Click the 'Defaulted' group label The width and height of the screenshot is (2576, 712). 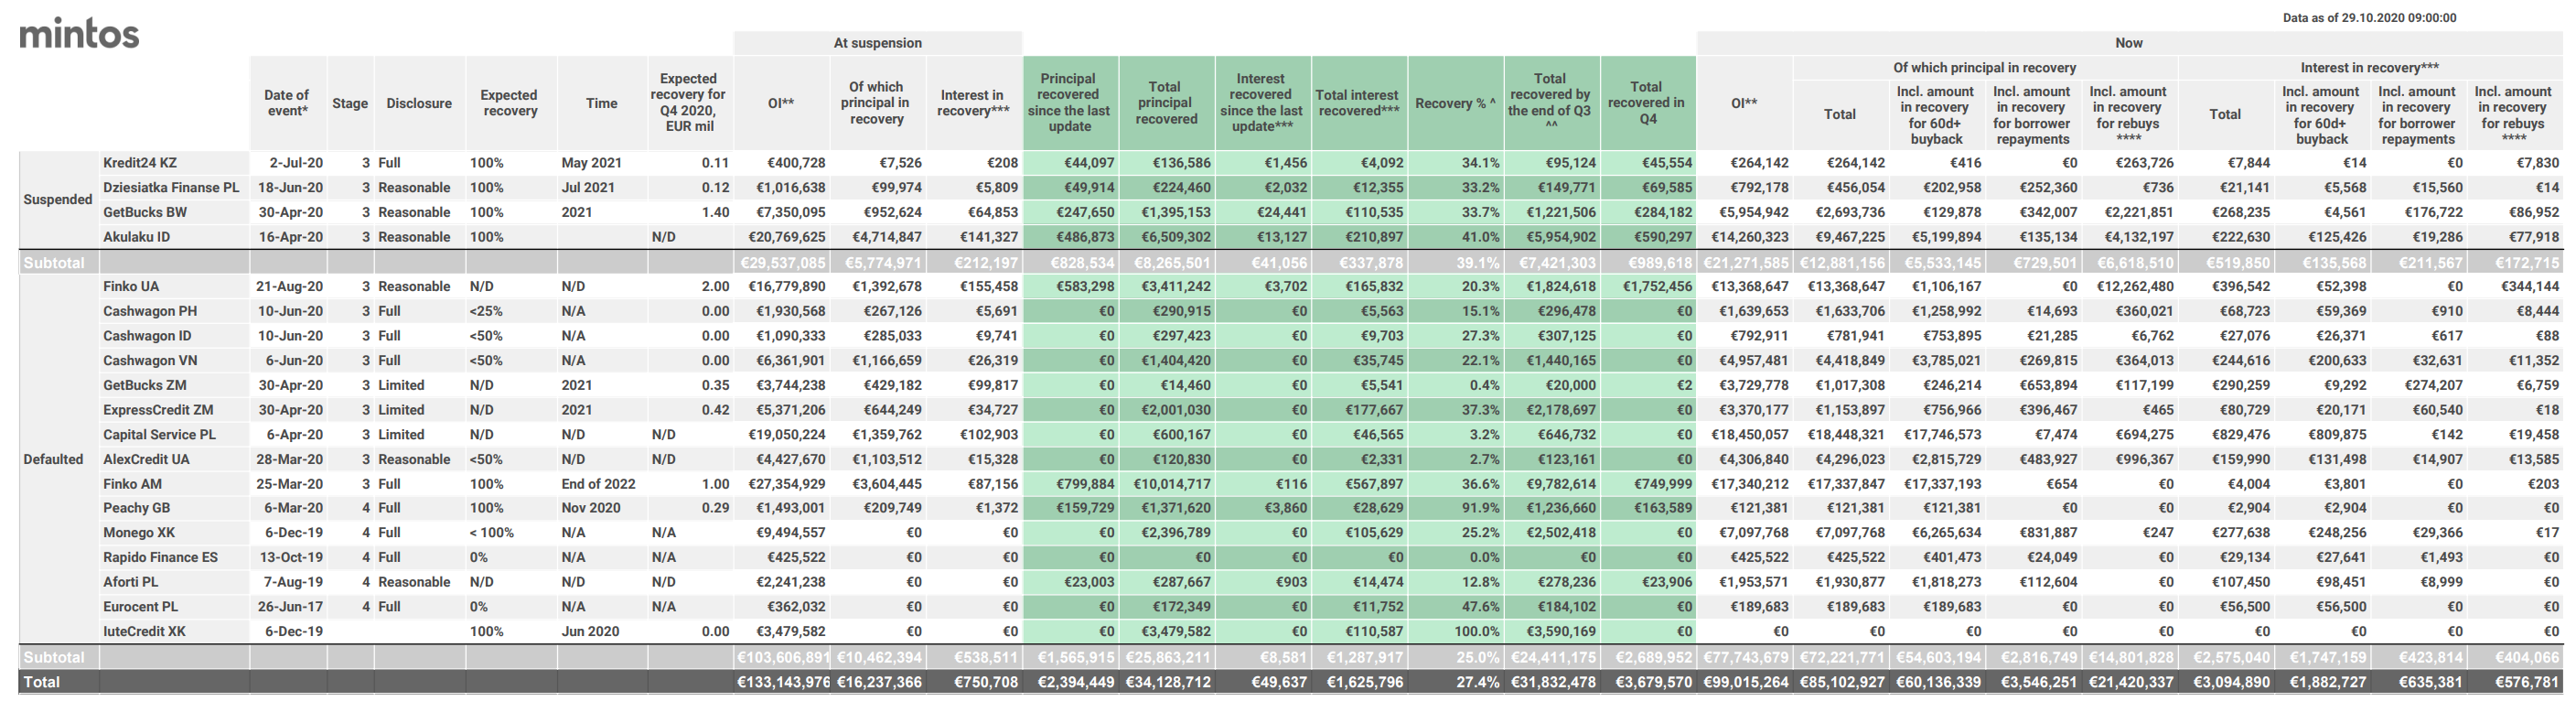(x=53, y=459)
